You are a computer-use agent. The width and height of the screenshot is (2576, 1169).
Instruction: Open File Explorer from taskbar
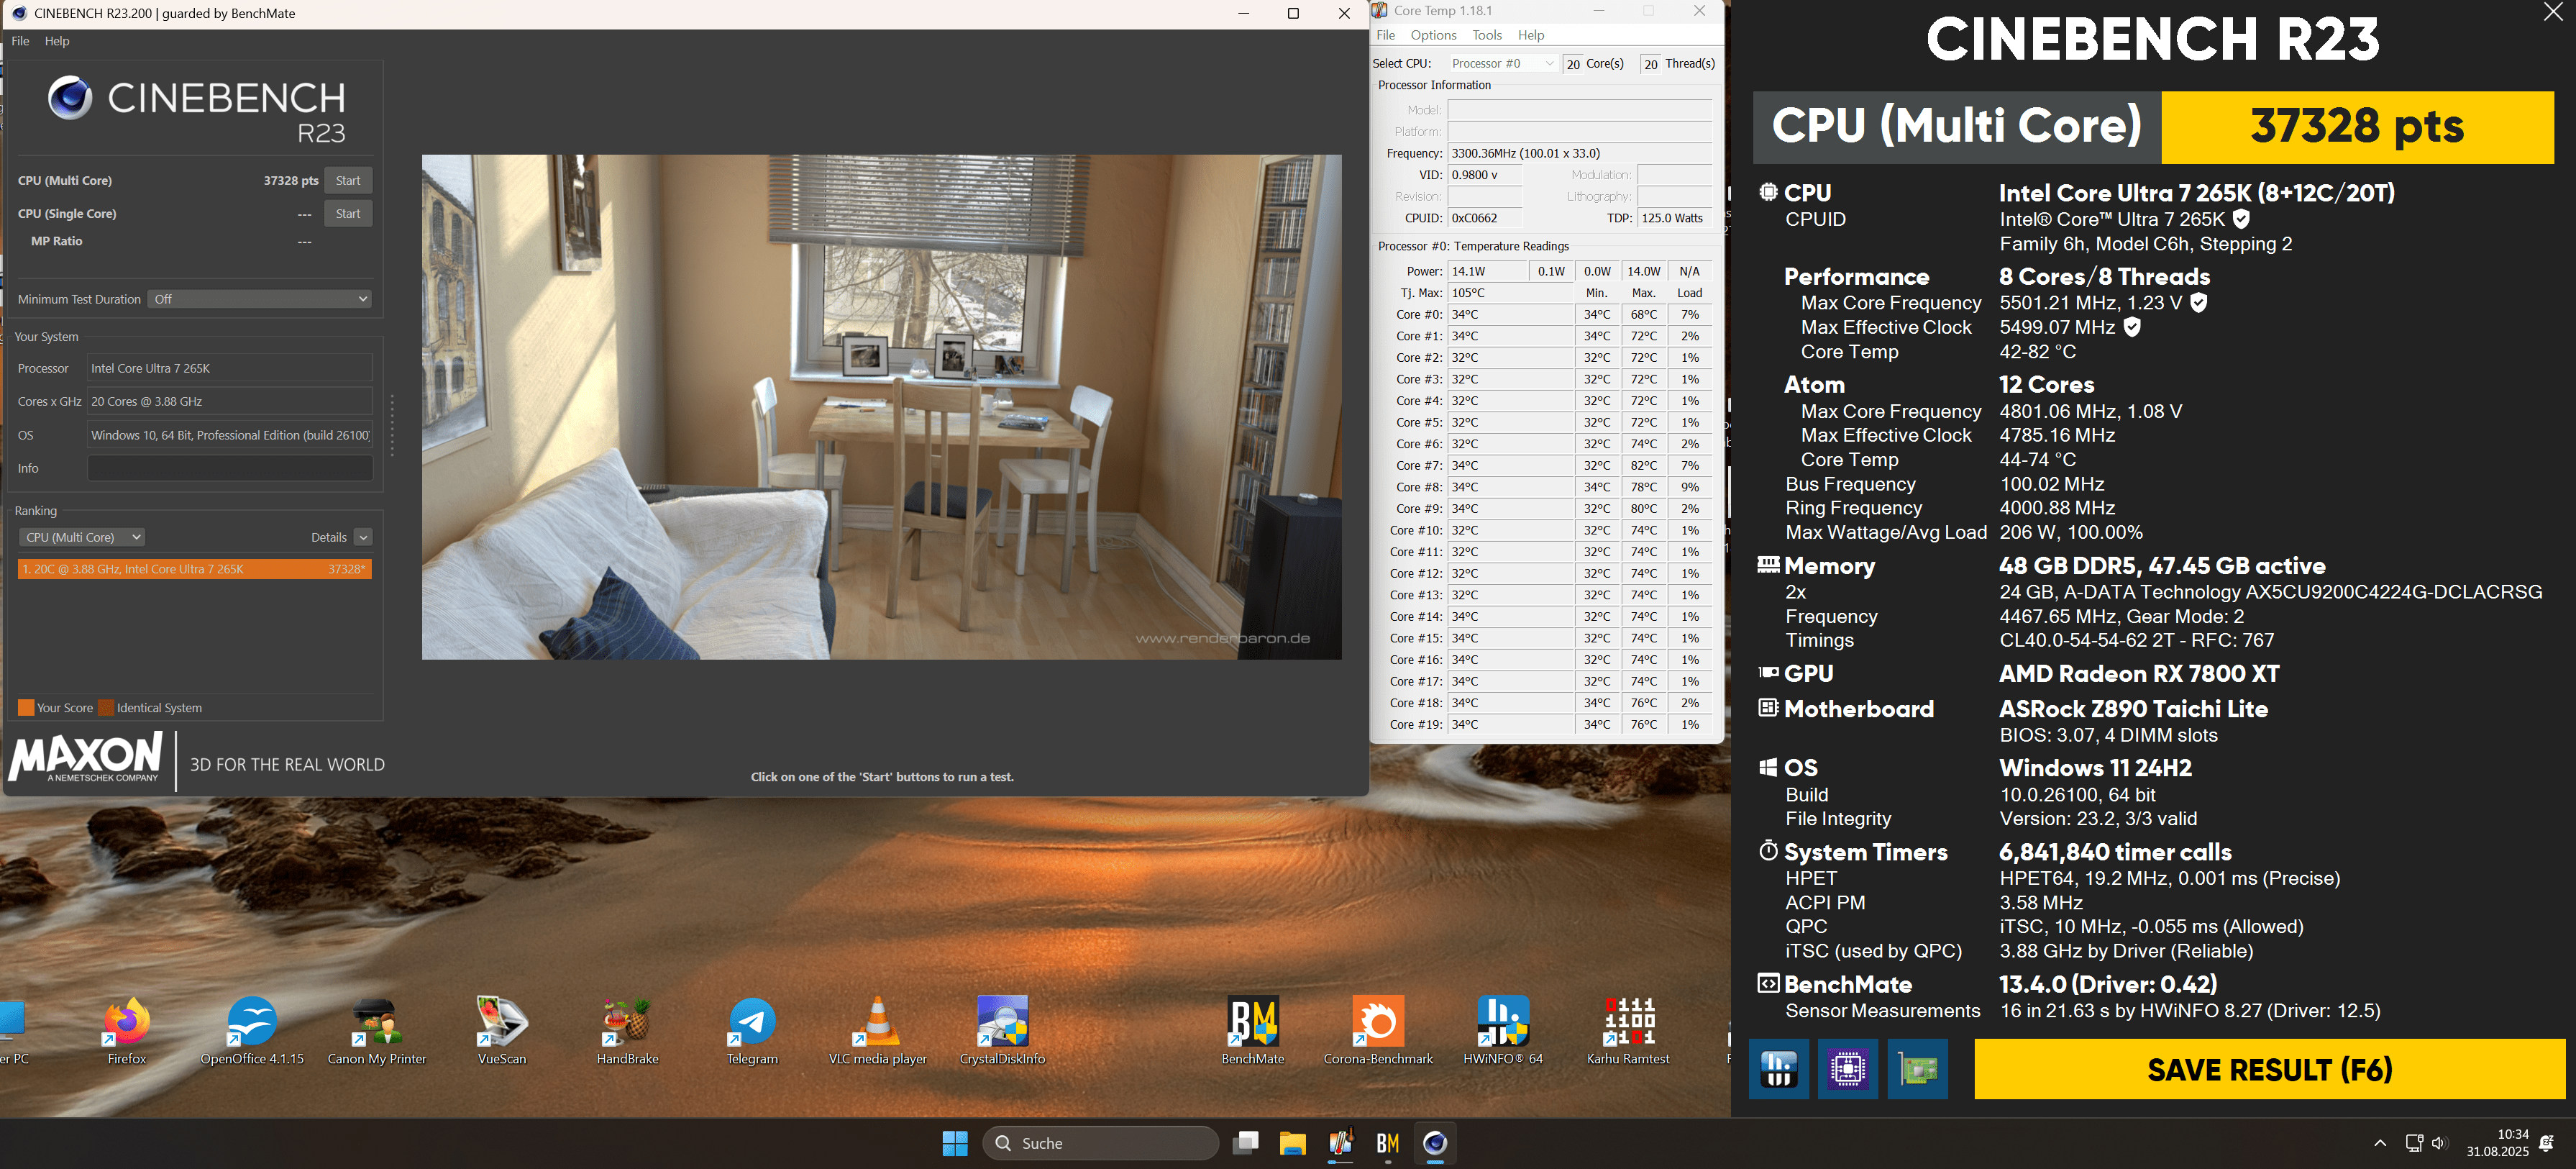tap(1292, 1143)
